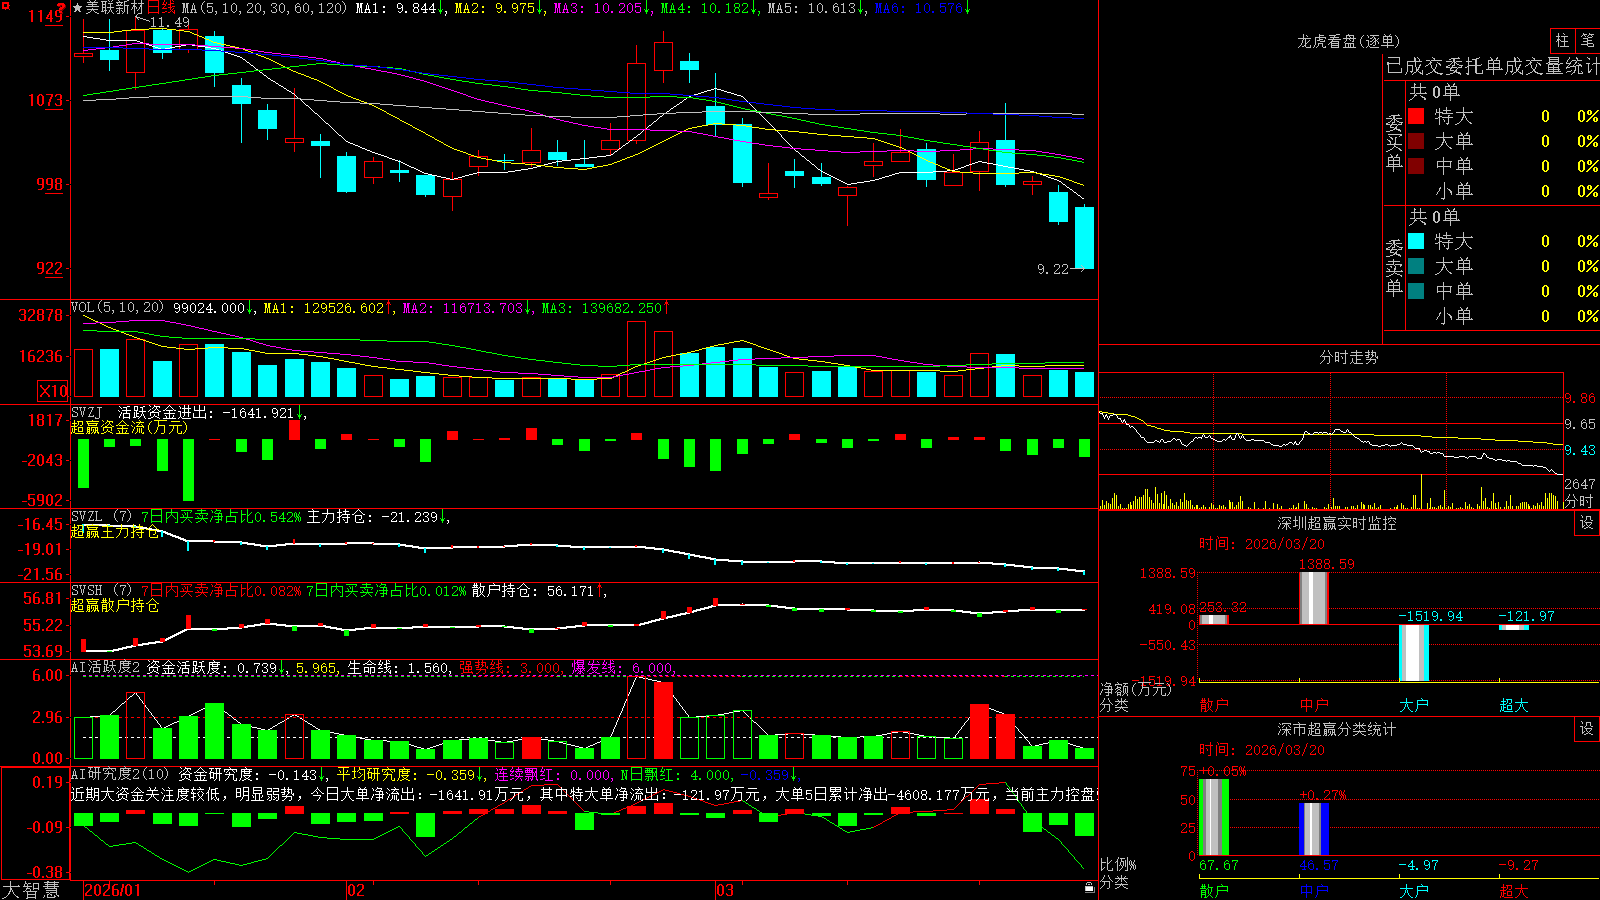Click the dark red 大单 buy order swatch
1600x900 pixels.
pyautogui.click(x=1416, y=141)
